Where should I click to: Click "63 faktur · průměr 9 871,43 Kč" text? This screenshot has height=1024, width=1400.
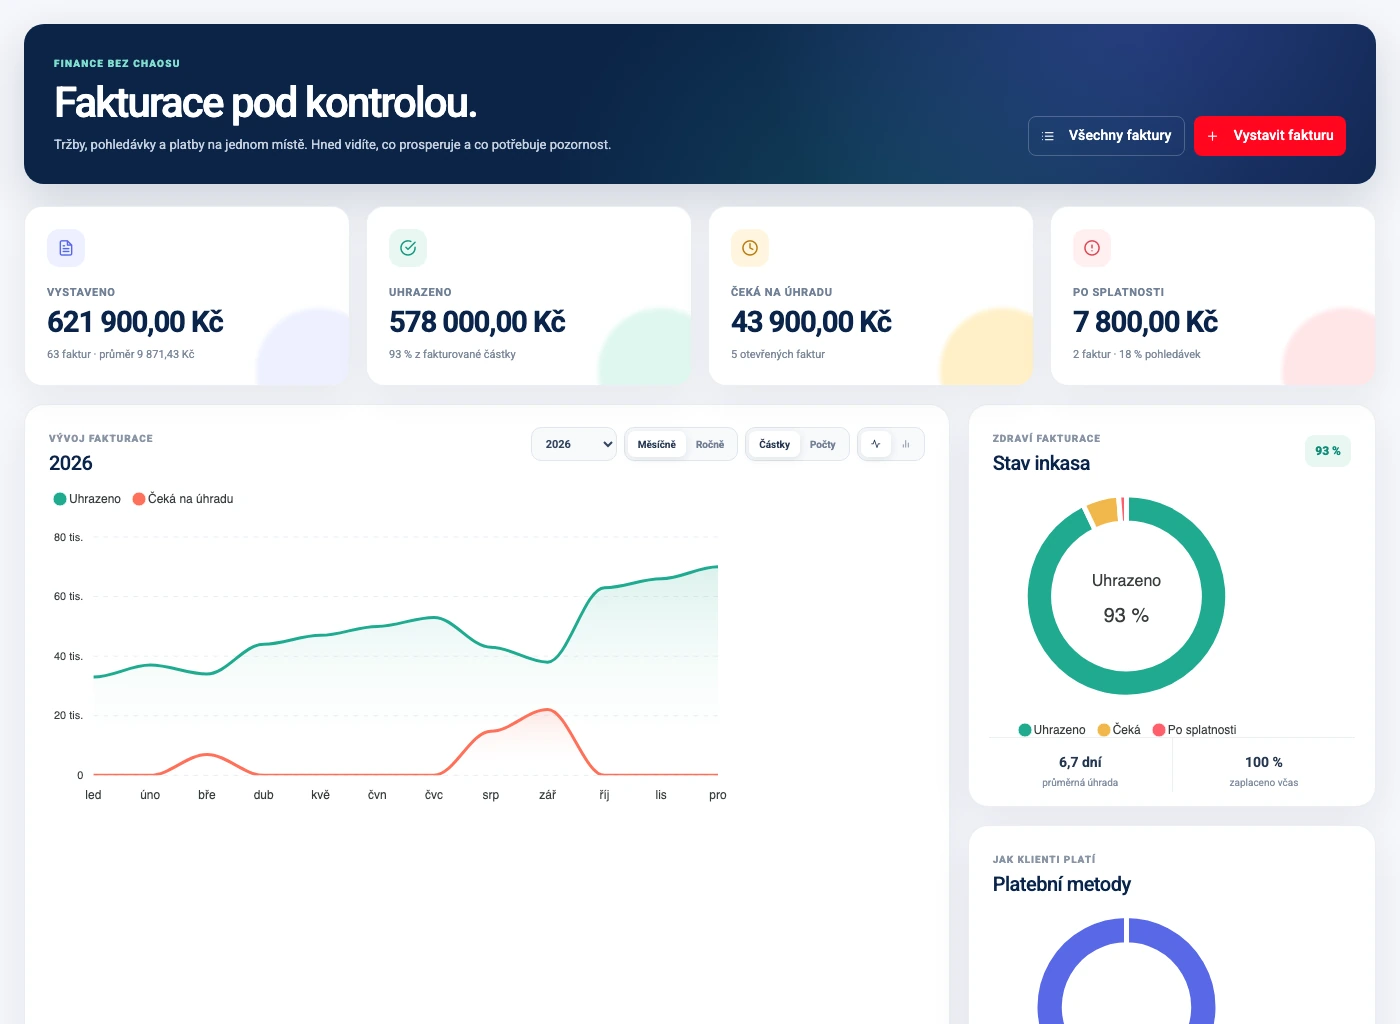coord(121,354)
